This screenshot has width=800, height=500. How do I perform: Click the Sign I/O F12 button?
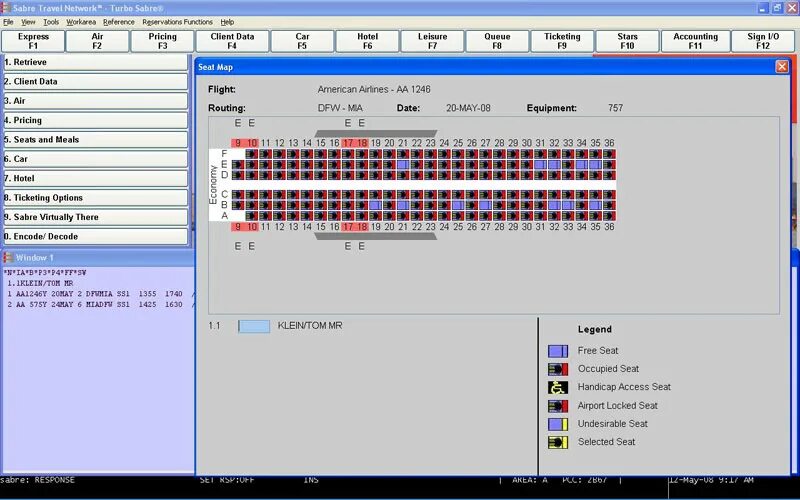click(x=763, y=41)
